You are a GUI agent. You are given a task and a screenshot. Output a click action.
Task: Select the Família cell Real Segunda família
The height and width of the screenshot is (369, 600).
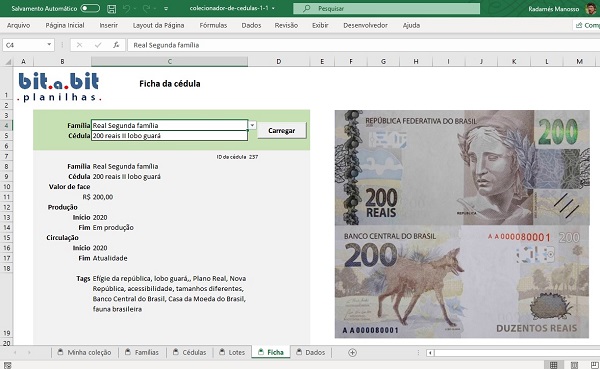coord(170,125)
